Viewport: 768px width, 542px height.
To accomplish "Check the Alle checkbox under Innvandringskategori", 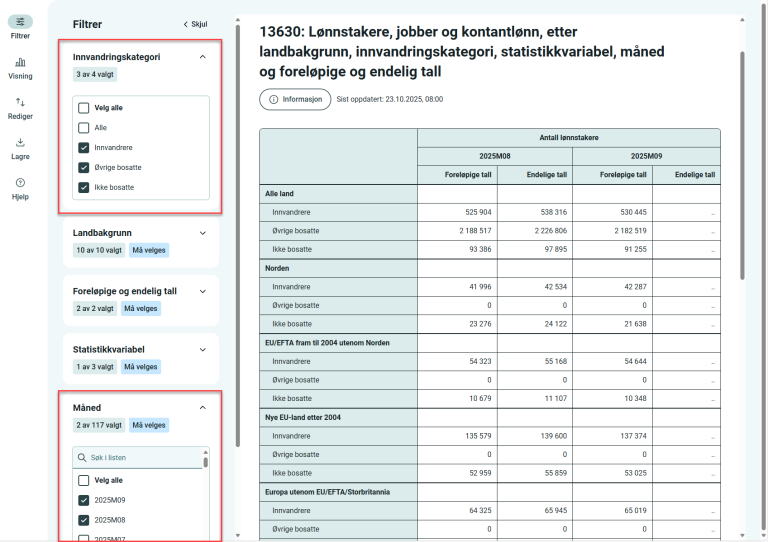I will click(x=84, y=128).
